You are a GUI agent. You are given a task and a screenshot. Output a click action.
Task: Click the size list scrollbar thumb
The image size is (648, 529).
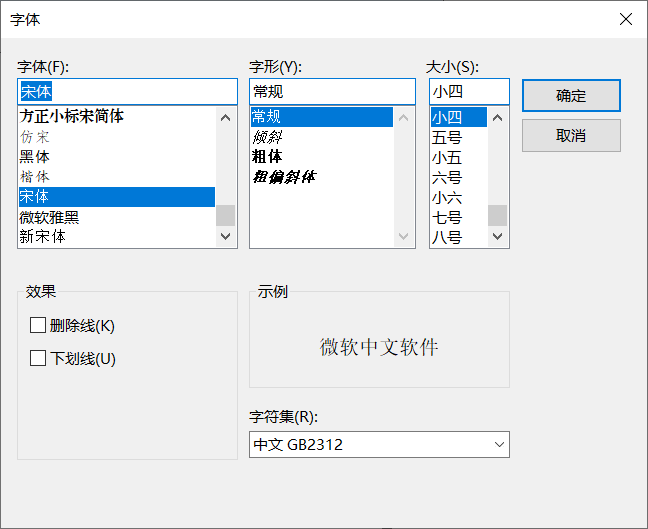498,215
